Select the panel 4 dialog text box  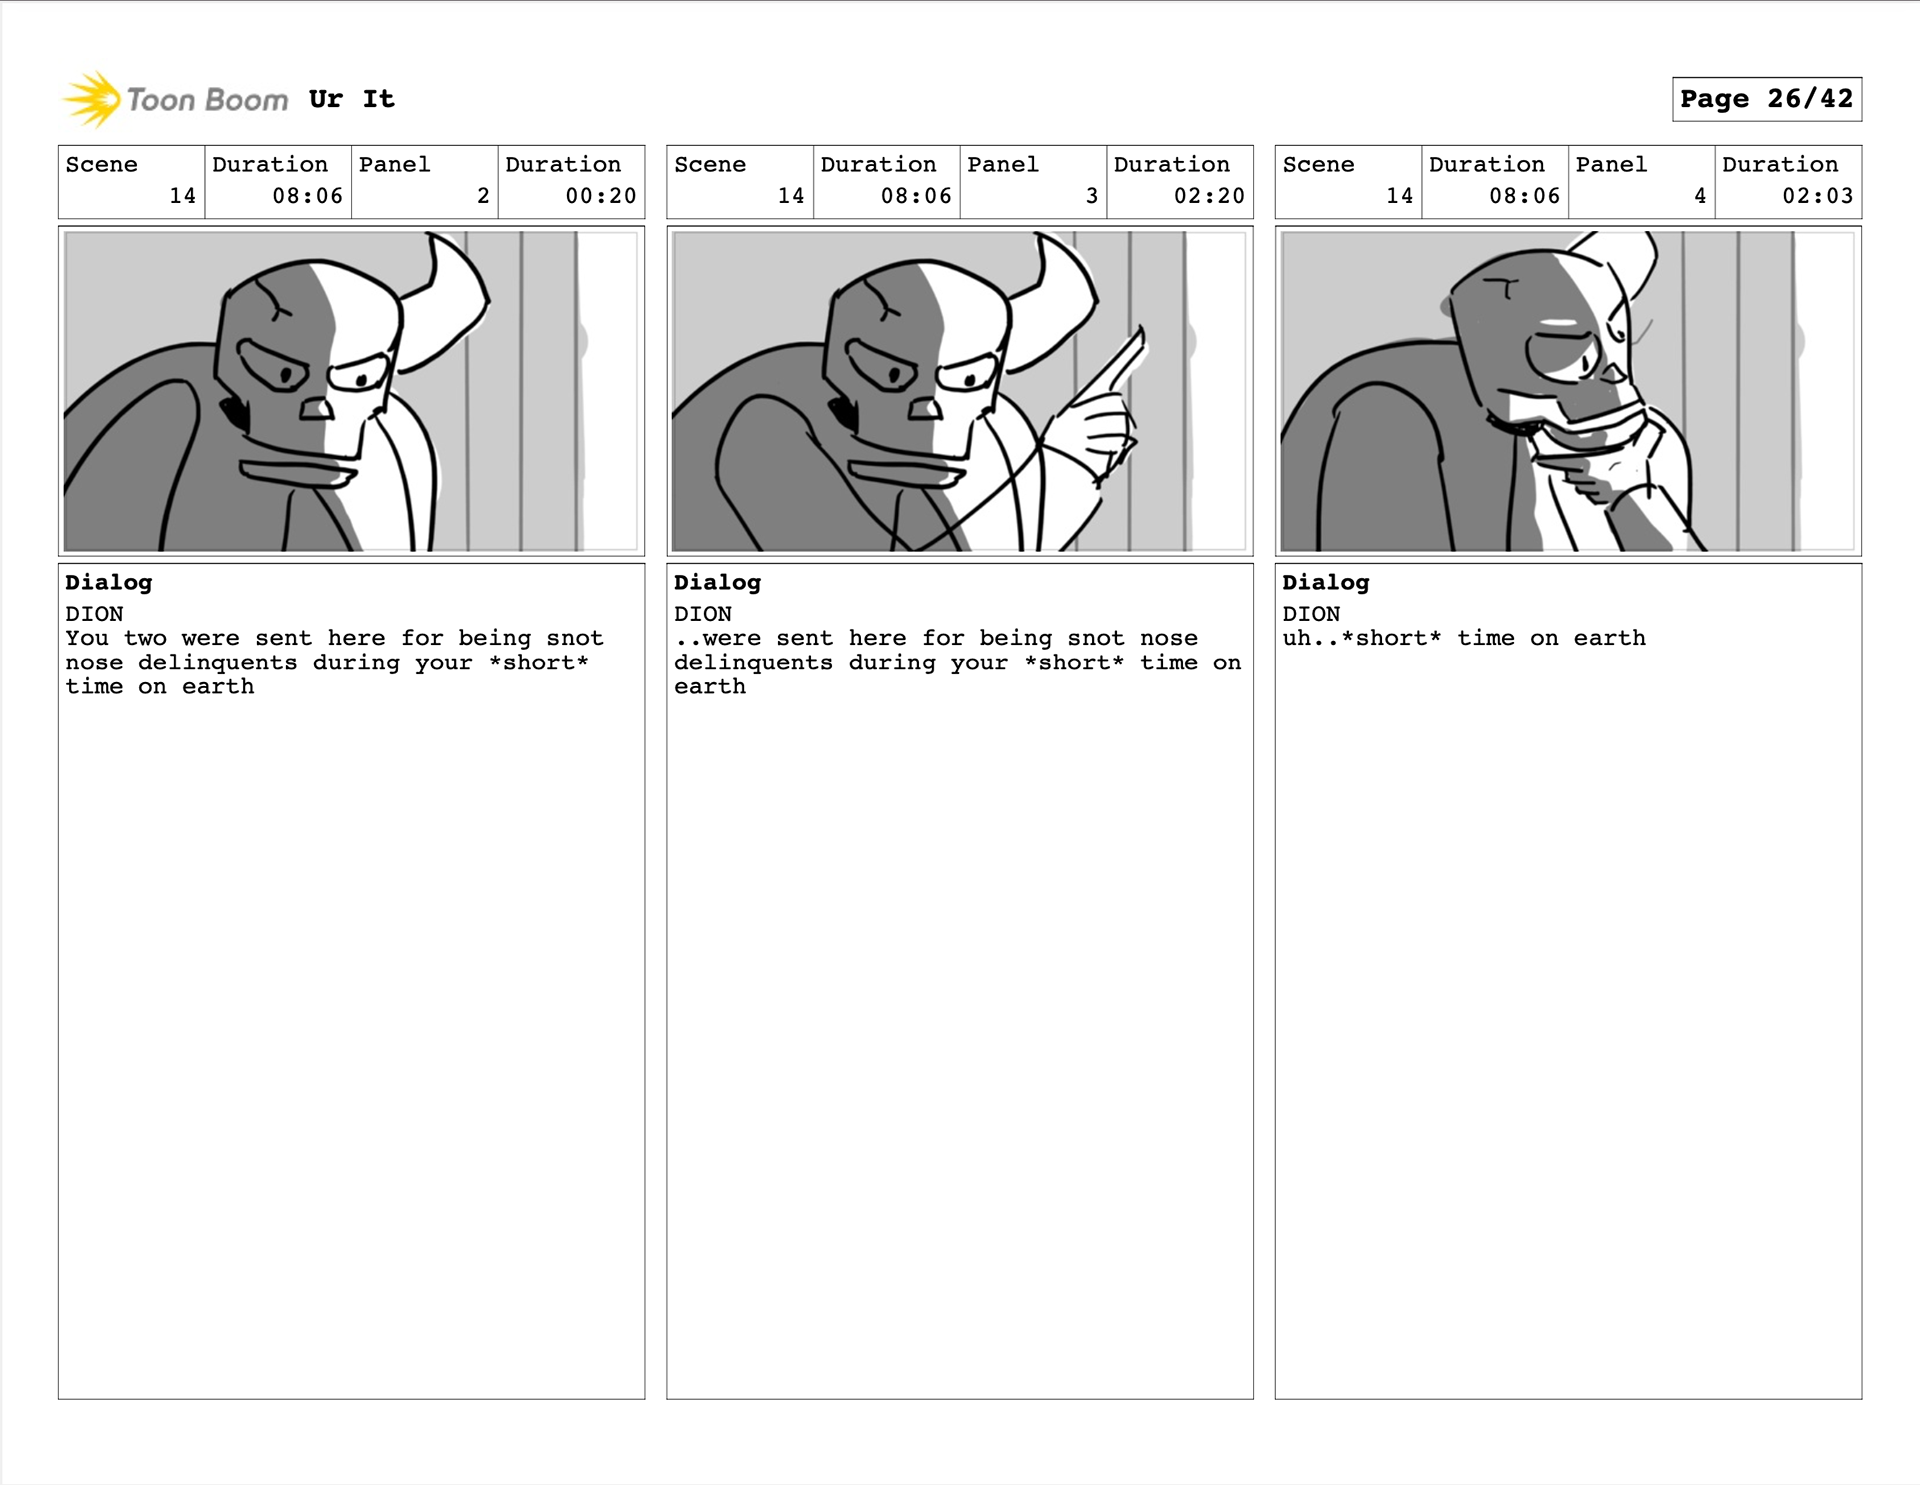click(1567, 981)
